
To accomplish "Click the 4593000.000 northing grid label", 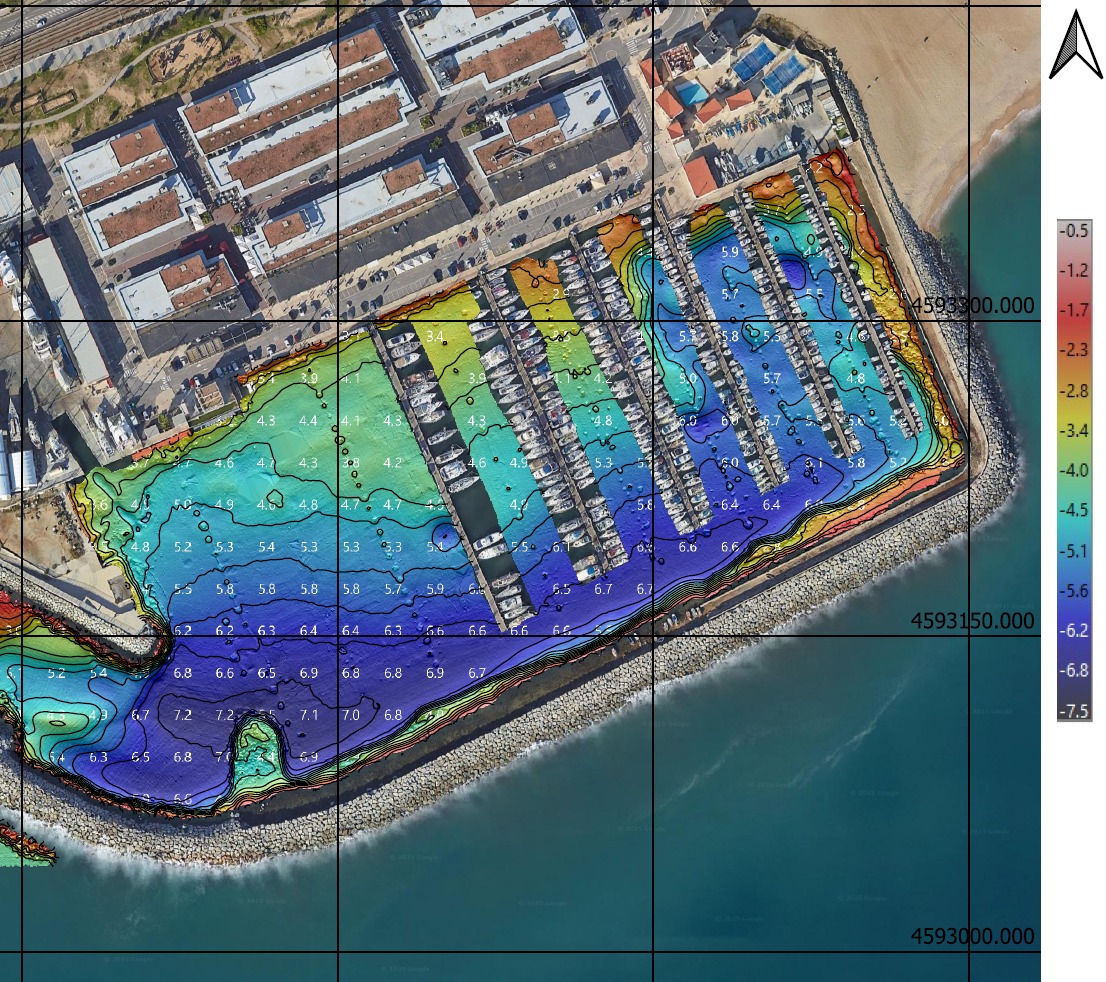I will click(x=972, y=936).
